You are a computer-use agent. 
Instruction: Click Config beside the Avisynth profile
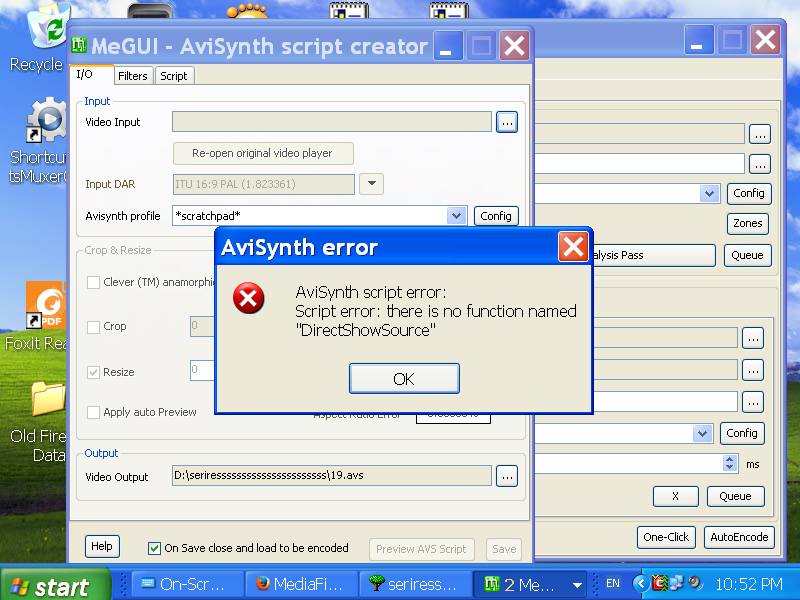pos(496,216)
